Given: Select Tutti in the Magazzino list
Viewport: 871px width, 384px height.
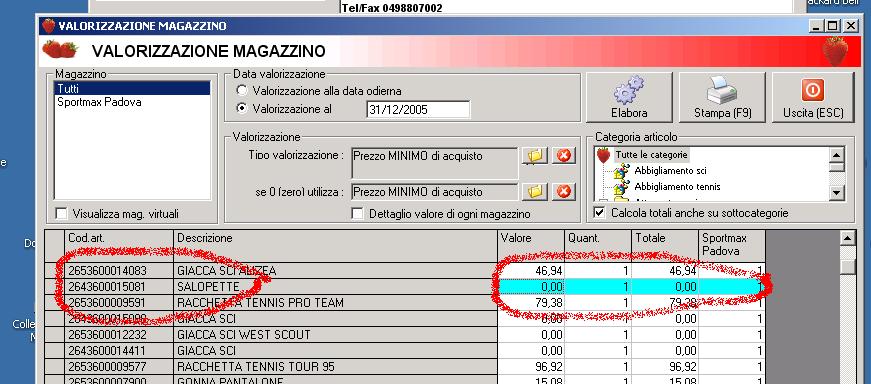Looking at the screenshot, I should tap(132, 88).
